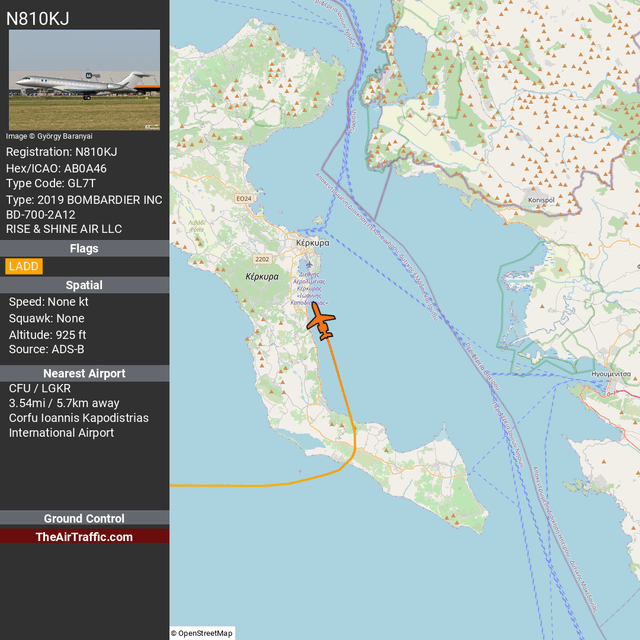Click the RISE & SHINE AIR LLC owner text
This screenshot has height=640, width=640.
click(x=64, y=229)
